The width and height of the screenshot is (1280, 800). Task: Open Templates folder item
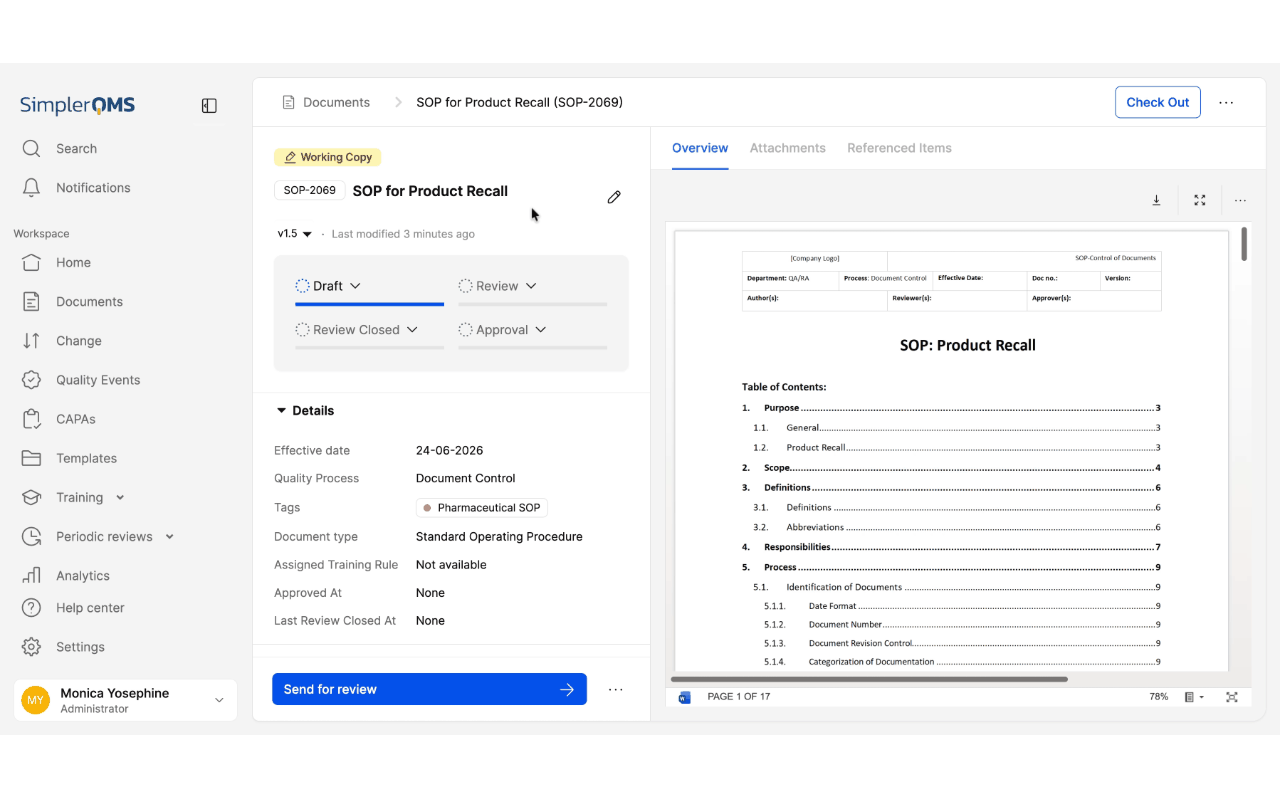69,458
